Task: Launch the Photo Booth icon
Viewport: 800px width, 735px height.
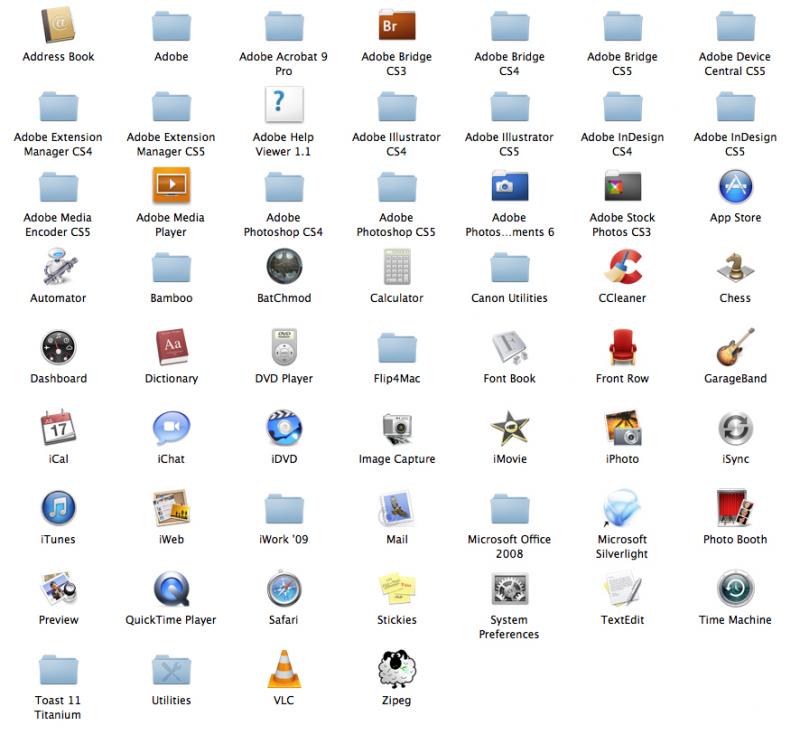Action: tap(735, 508)
